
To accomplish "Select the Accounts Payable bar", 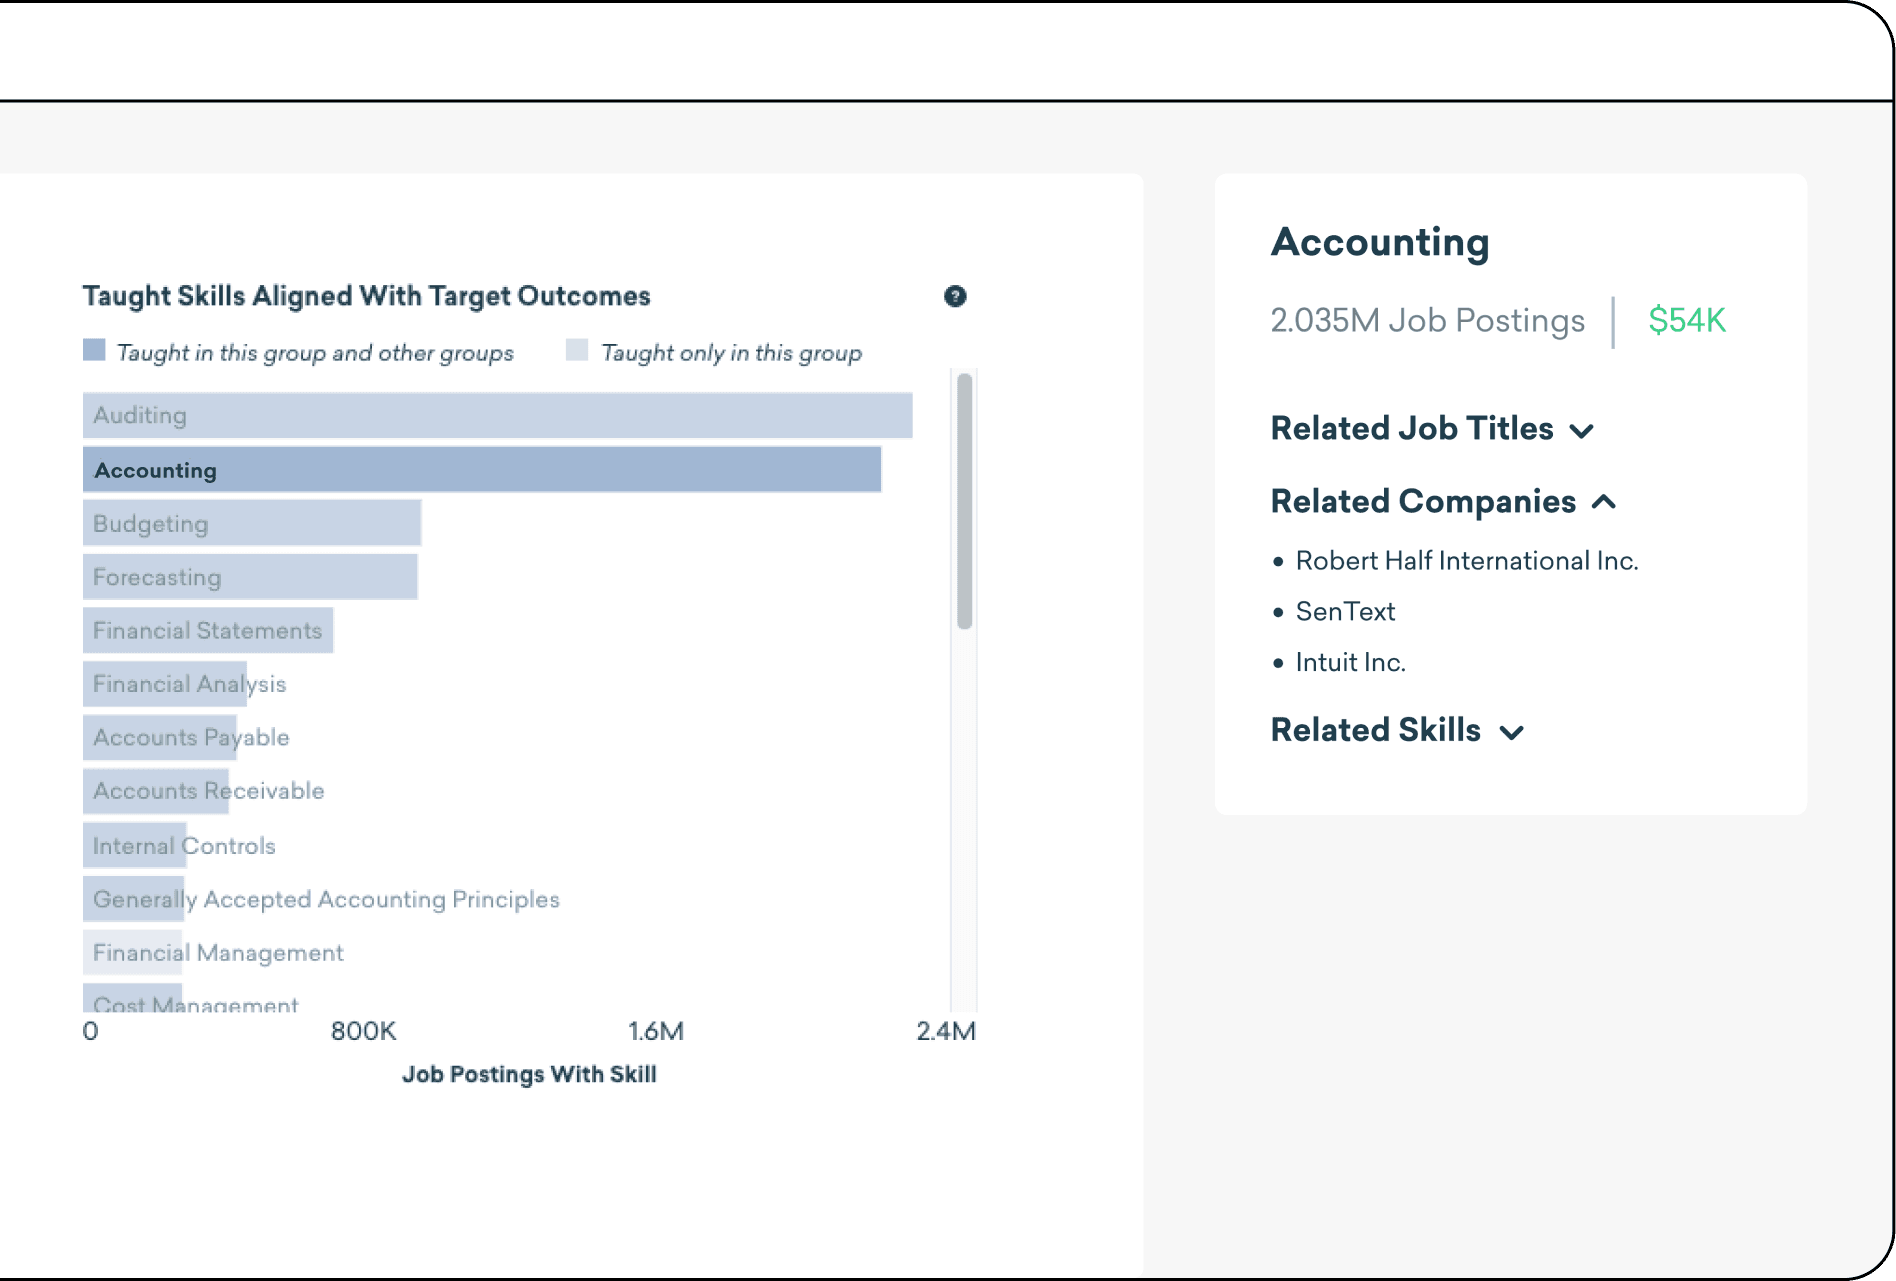I will click(x=160, y=737).
